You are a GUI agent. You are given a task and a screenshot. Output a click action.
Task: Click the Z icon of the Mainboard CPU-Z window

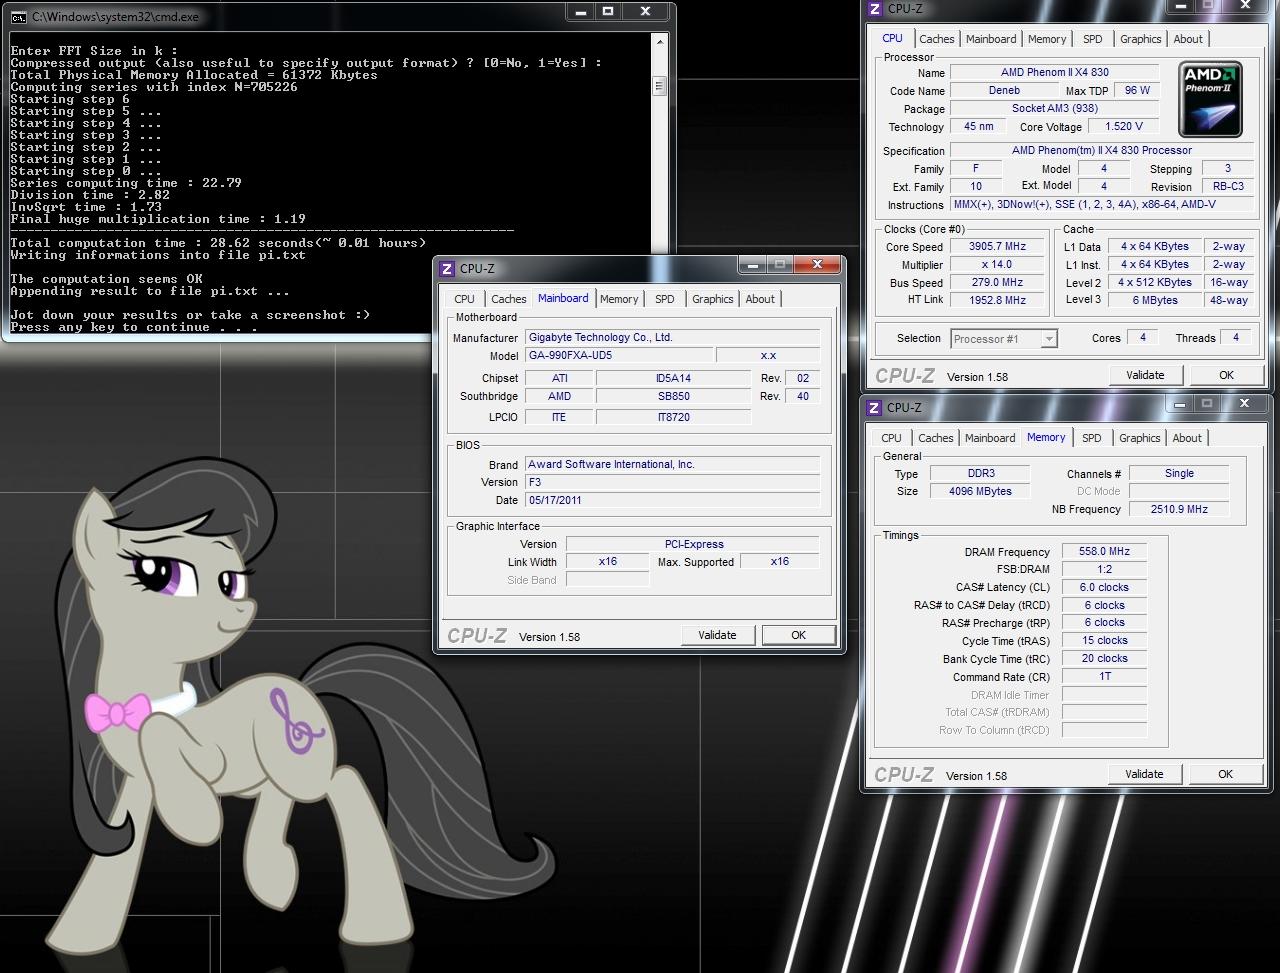click(x=447, y=268)
